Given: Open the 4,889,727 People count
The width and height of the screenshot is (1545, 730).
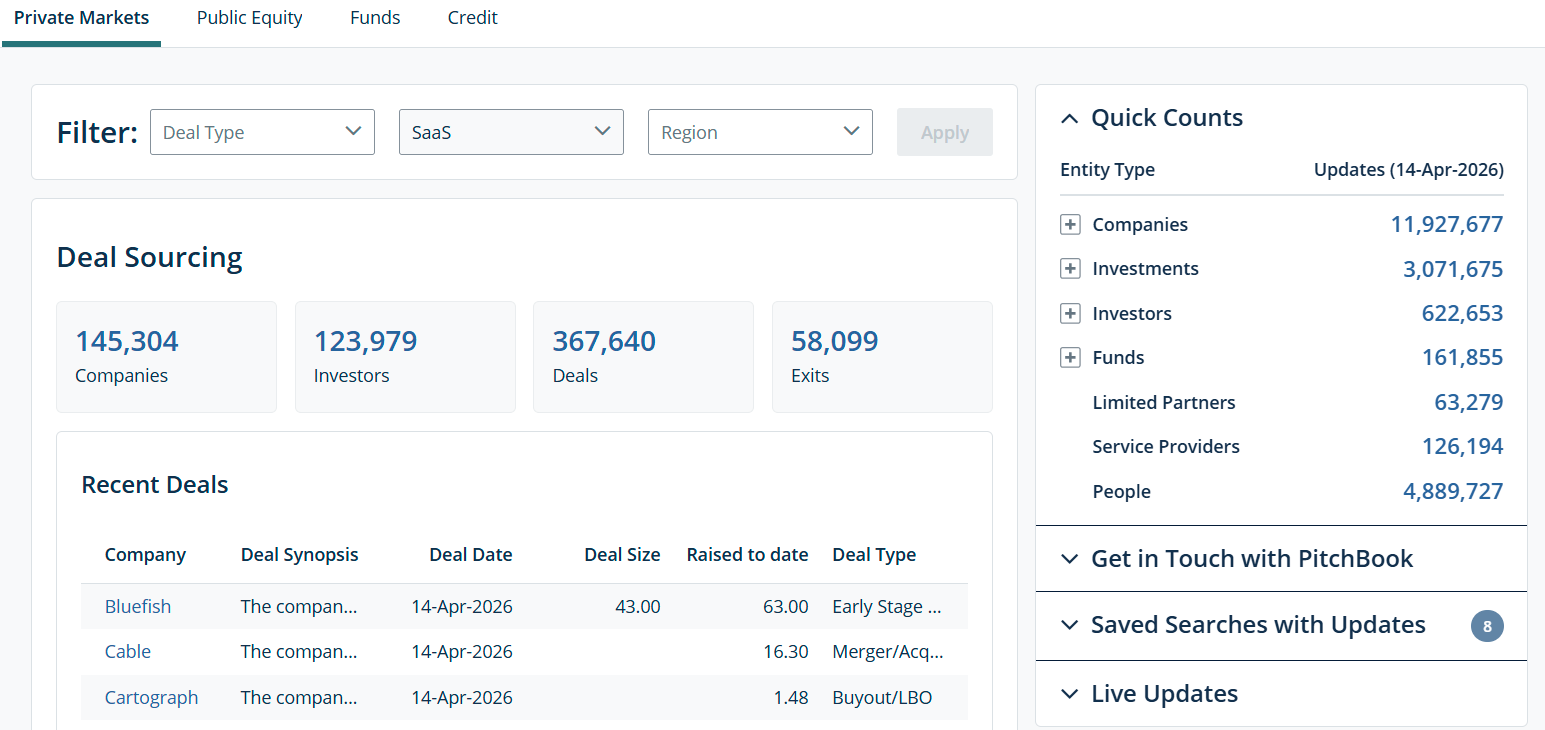Looking at the screenshot, I should pos(1453,491).
